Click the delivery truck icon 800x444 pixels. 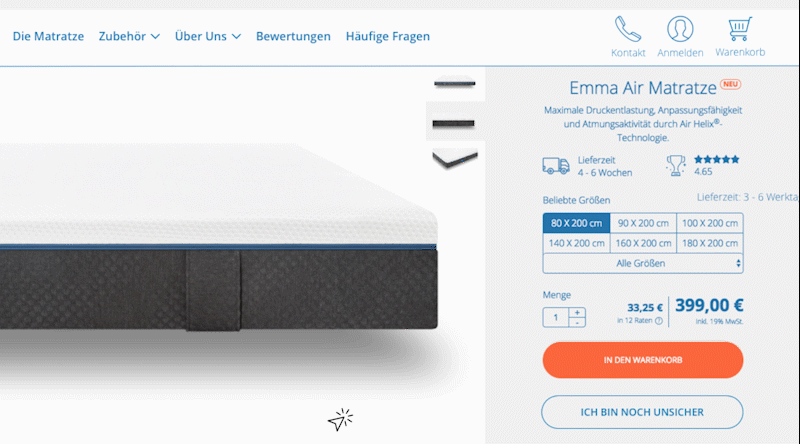pyautogui.click(x=556, y=166)
